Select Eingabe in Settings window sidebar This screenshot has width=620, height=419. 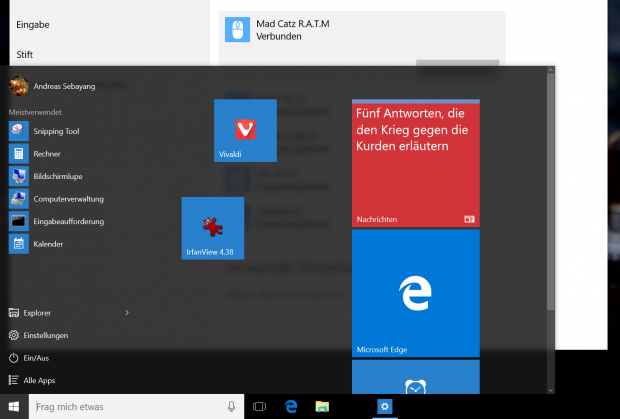click(33, 25)
